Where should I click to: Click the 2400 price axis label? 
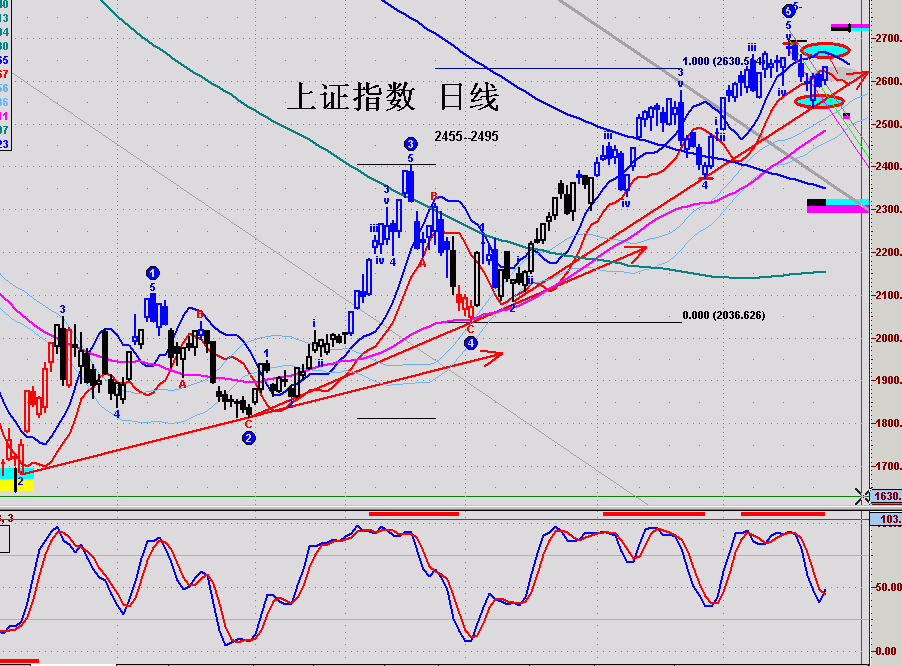[x=888, y=167]
